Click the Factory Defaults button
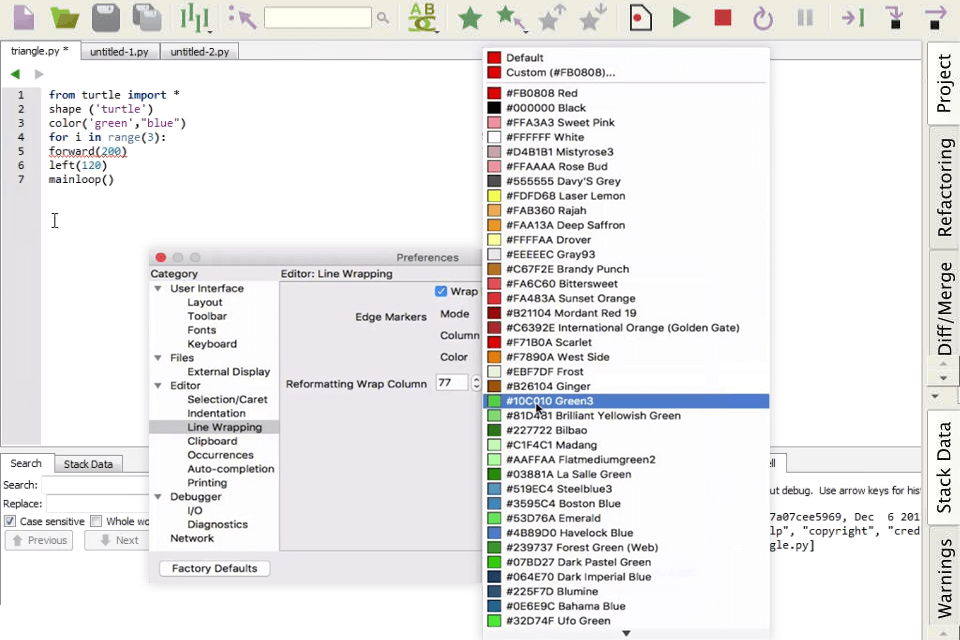Viewport: 960px width, 640px height. [213, 568]
